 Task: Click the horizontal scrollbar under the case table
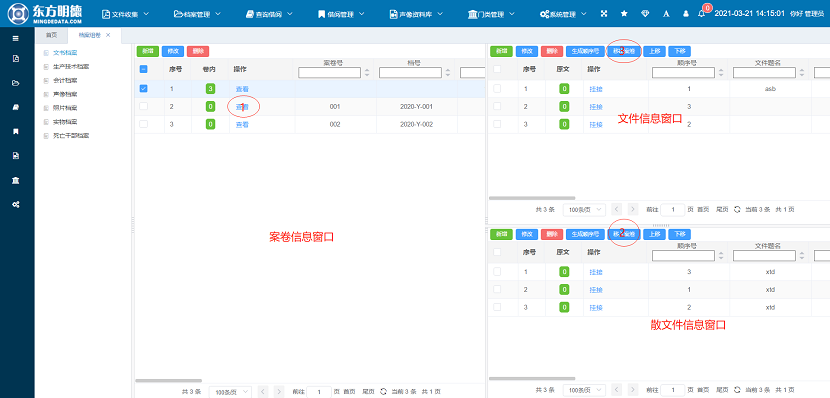point(169,380)
